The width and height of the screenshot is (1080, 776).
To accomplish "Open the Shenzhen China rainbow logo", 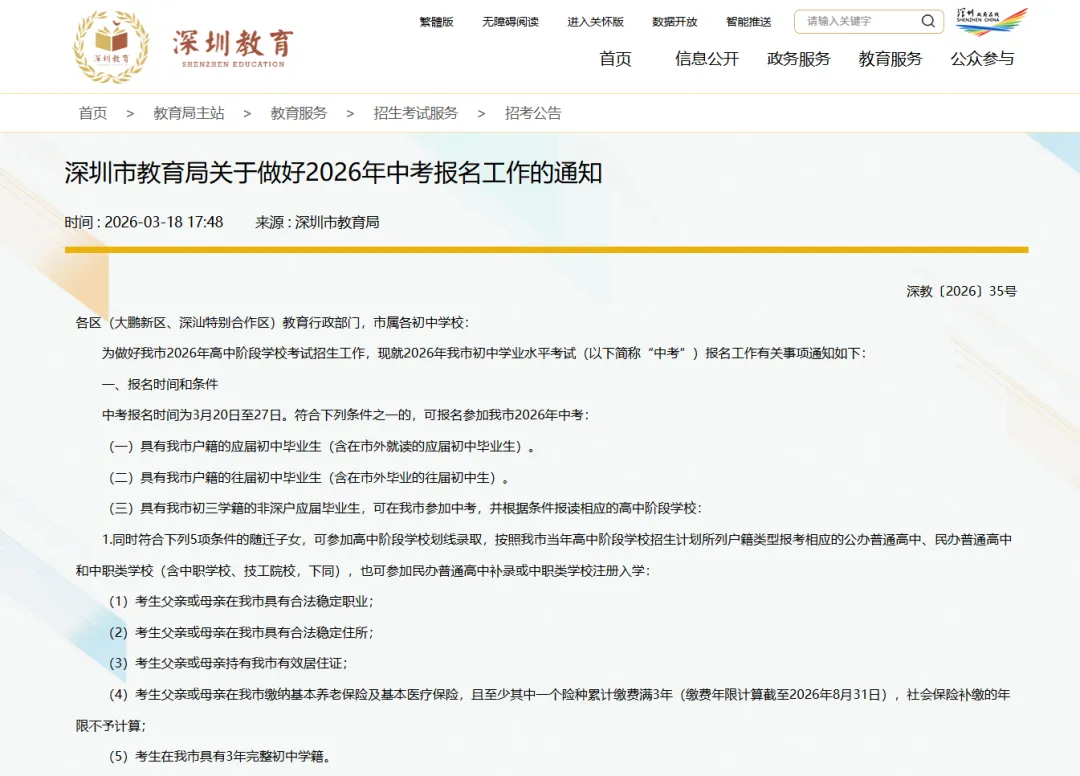I will point(991,21).
